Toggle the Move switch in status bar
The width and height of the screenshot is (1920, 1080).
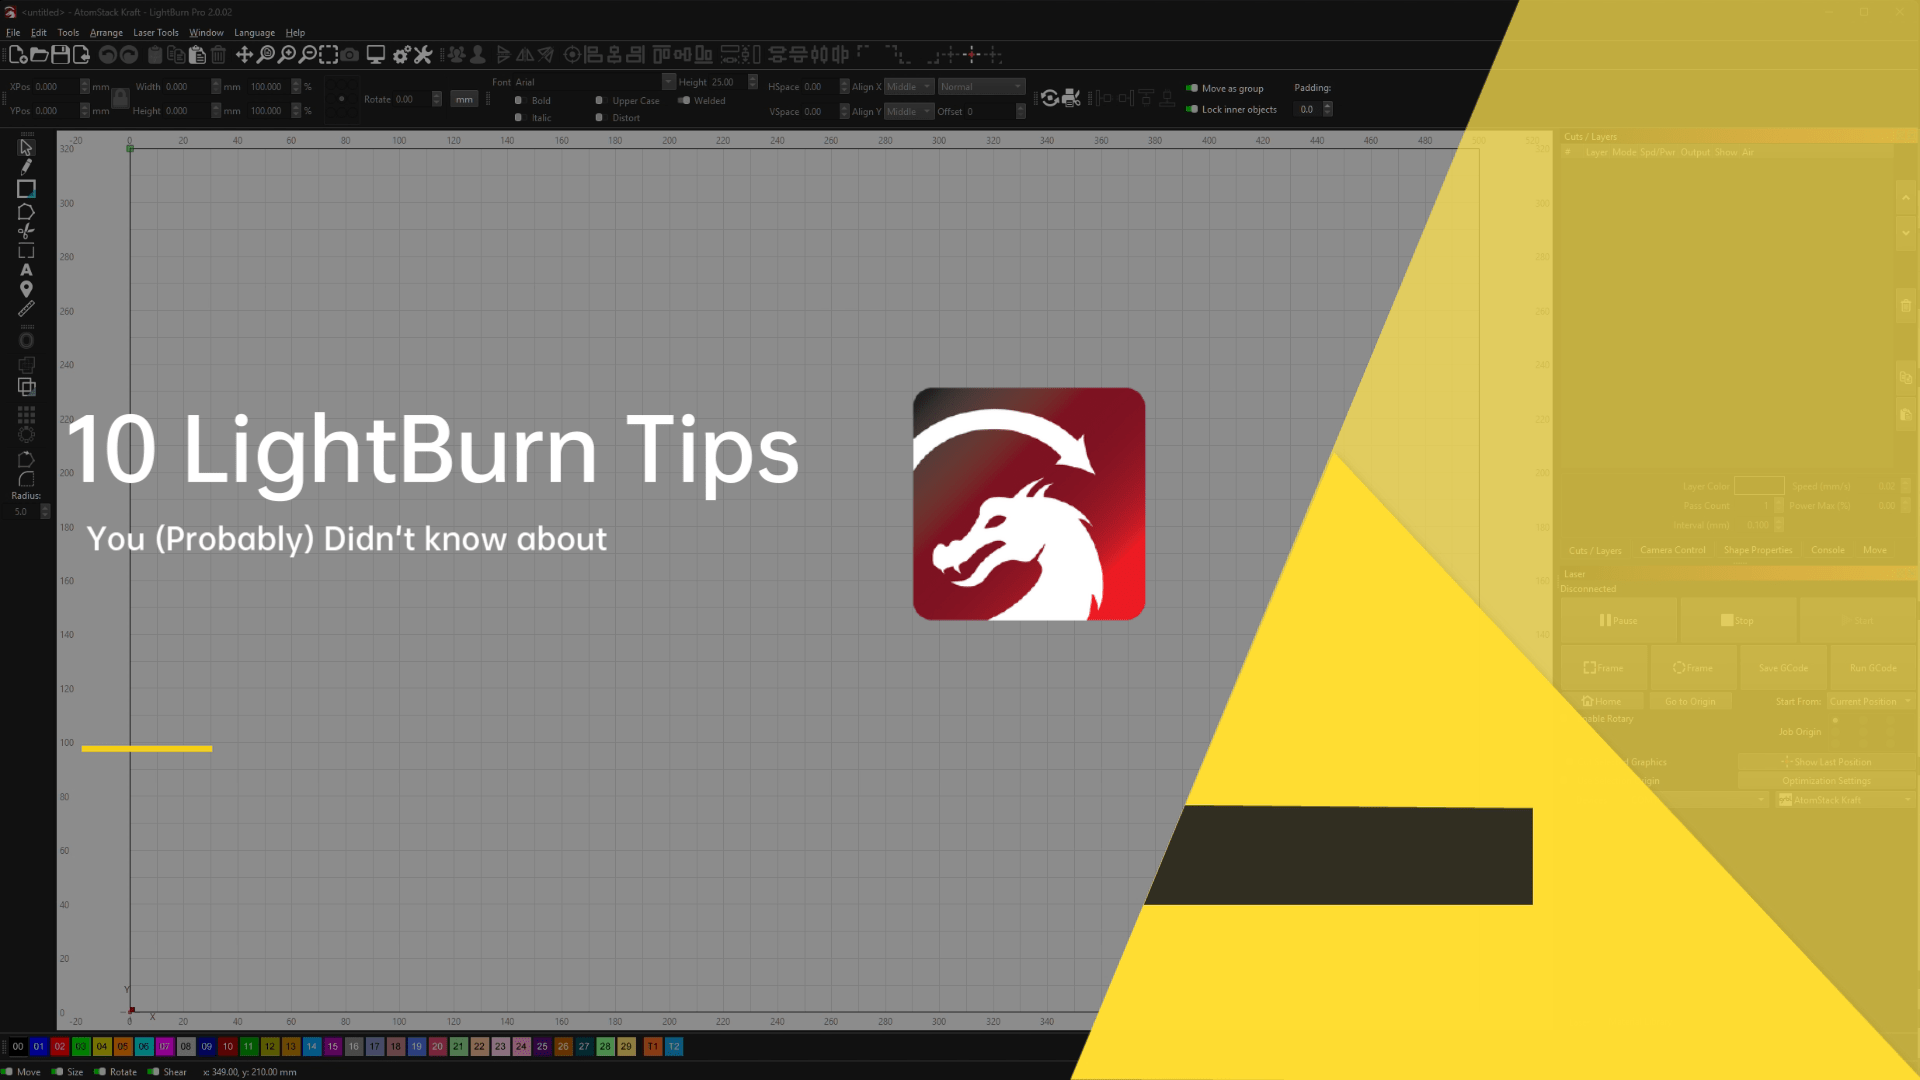click(x=7, y=1072)
